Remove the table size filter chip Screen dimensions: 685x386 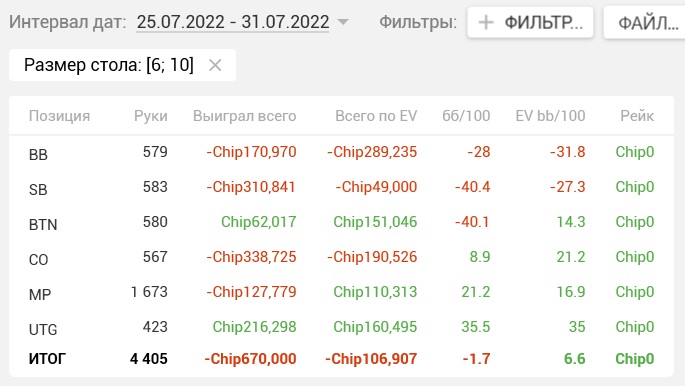pos(215,65)
